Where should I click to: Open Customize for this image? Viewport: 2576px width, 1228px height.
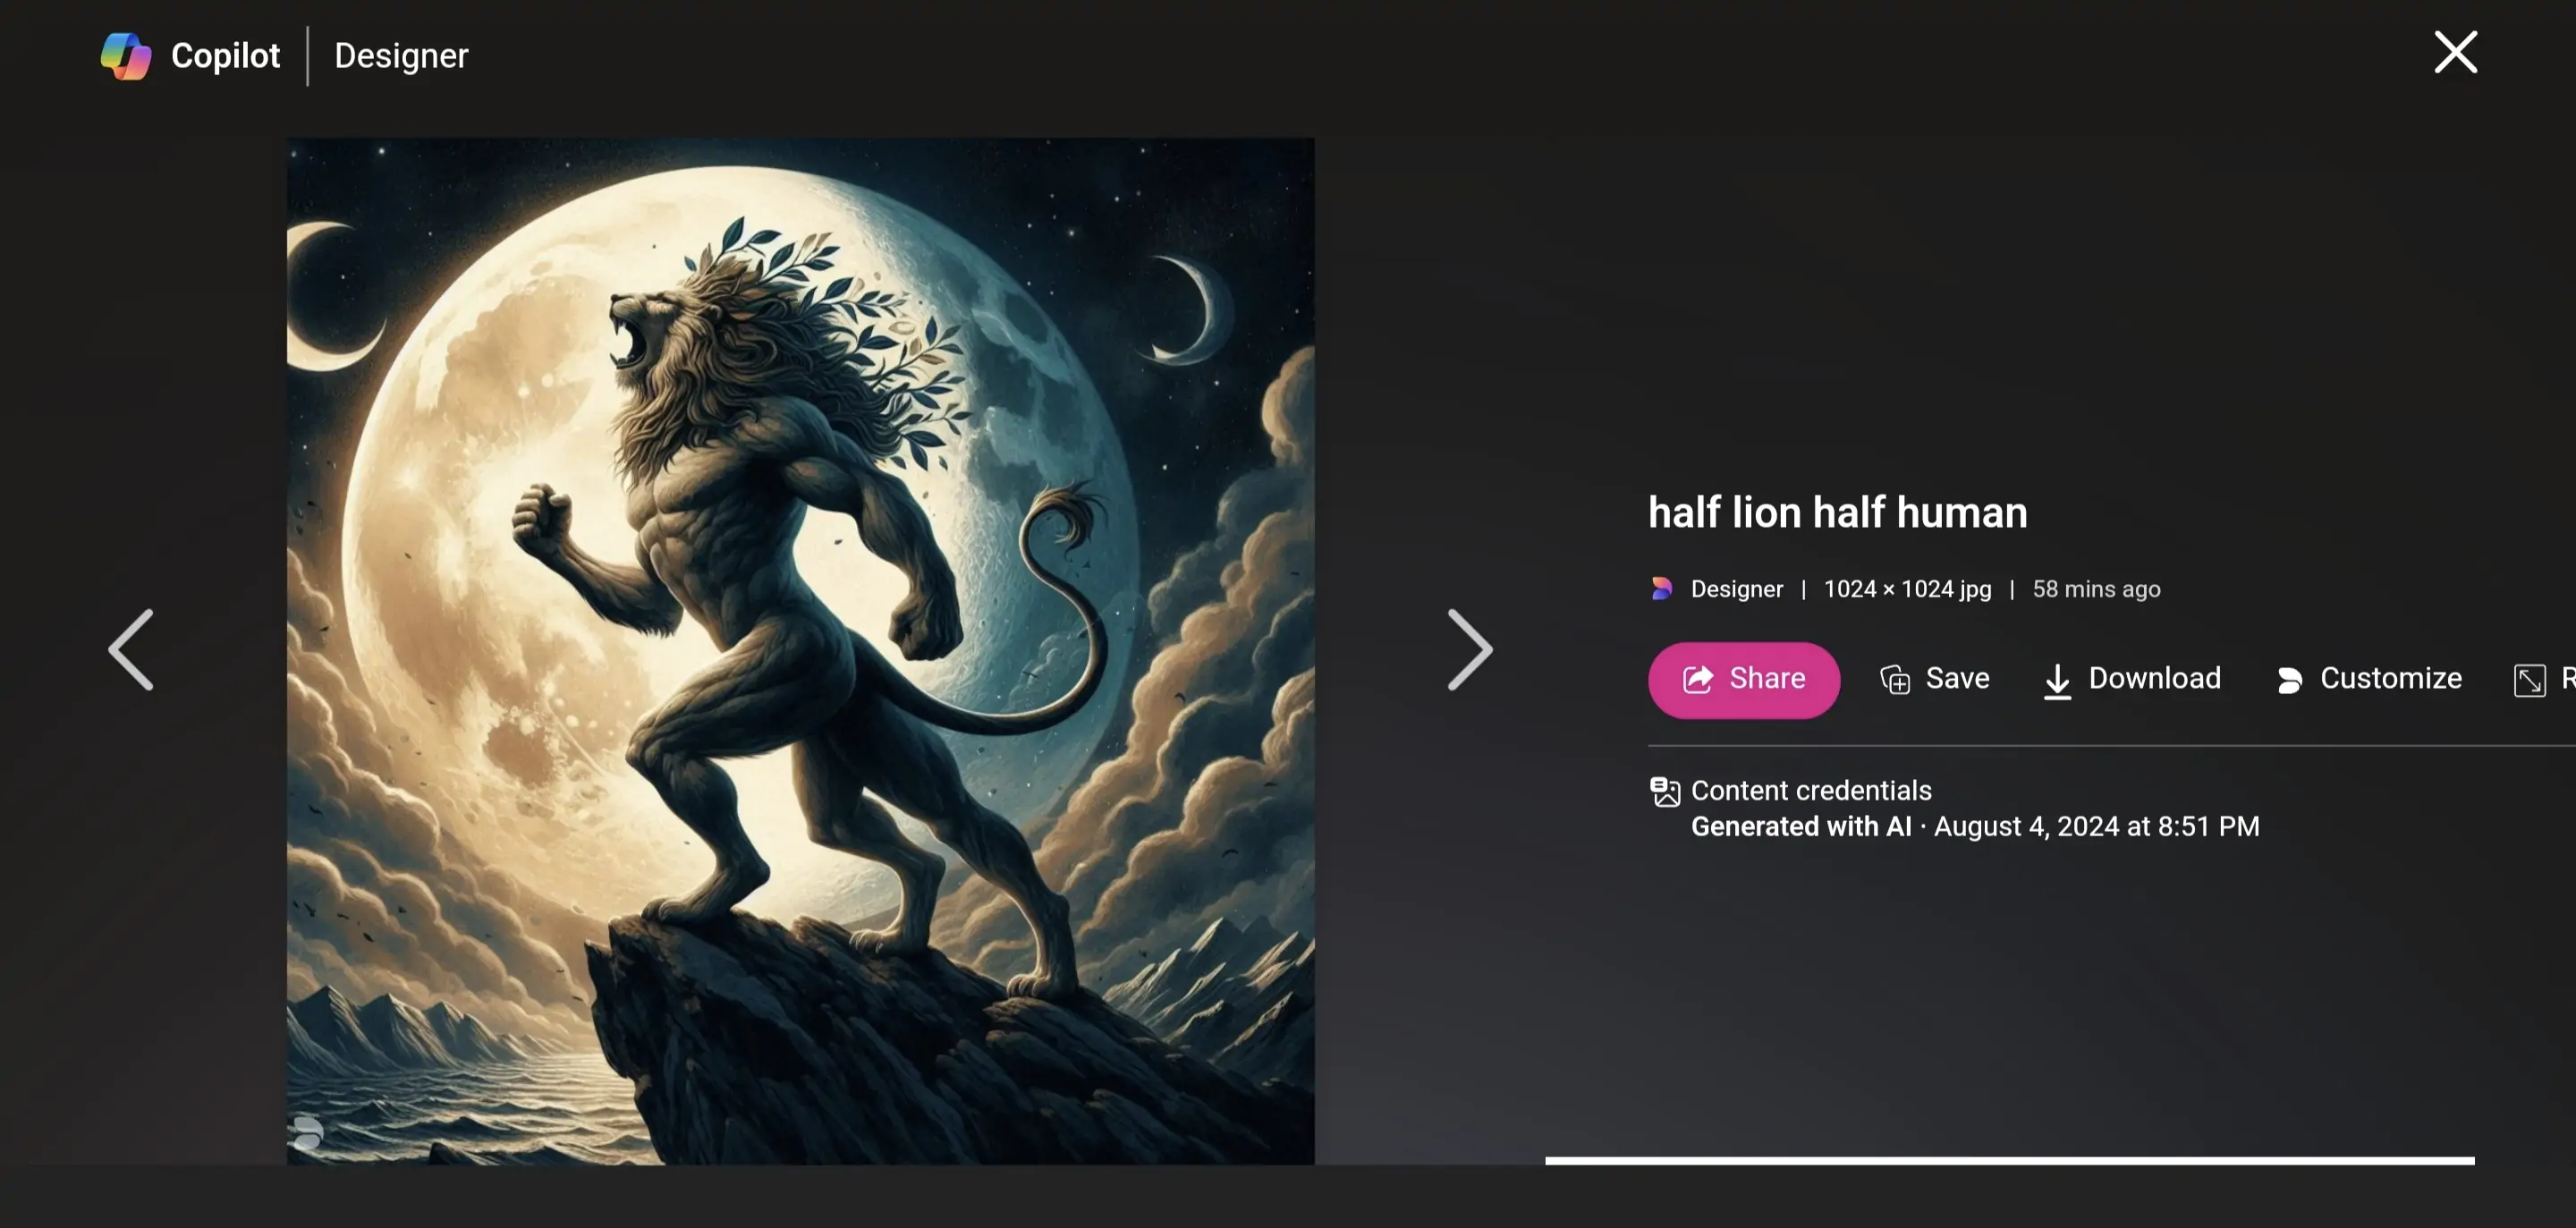[2368, 679]
